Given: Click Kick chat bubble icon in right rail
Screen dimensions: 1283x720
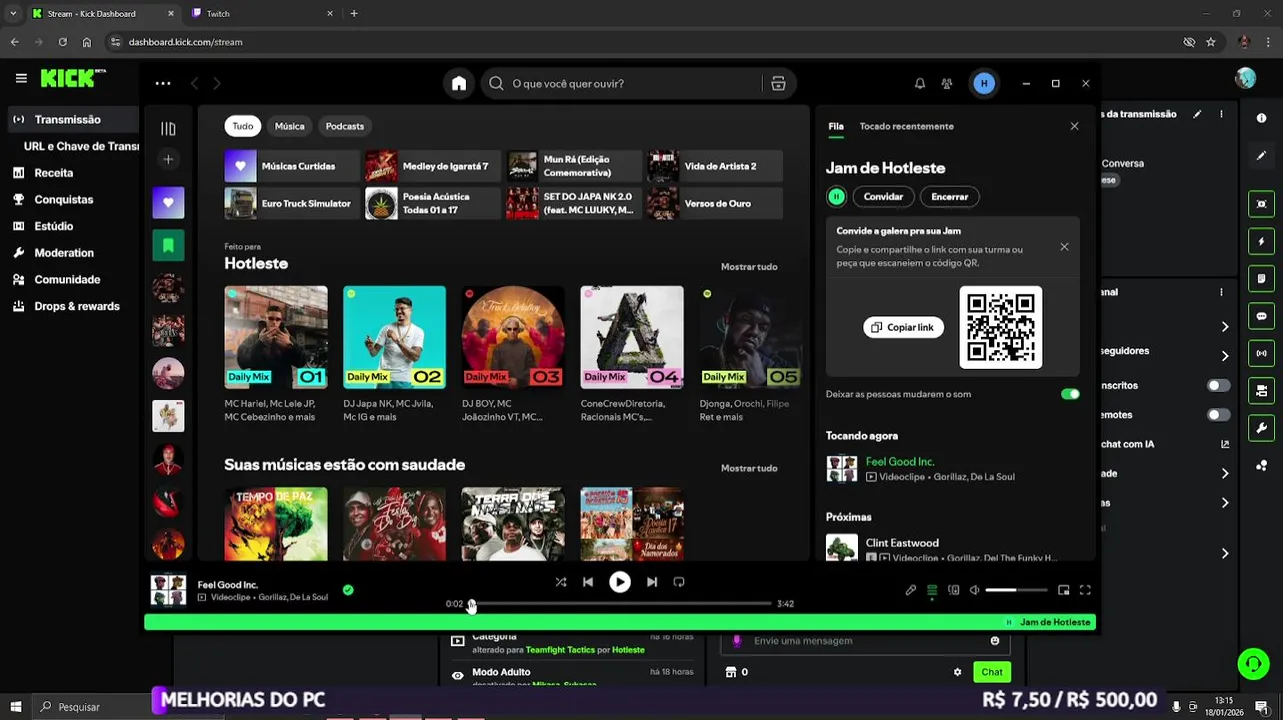Looking at the screenshot, I should 1261,316.
